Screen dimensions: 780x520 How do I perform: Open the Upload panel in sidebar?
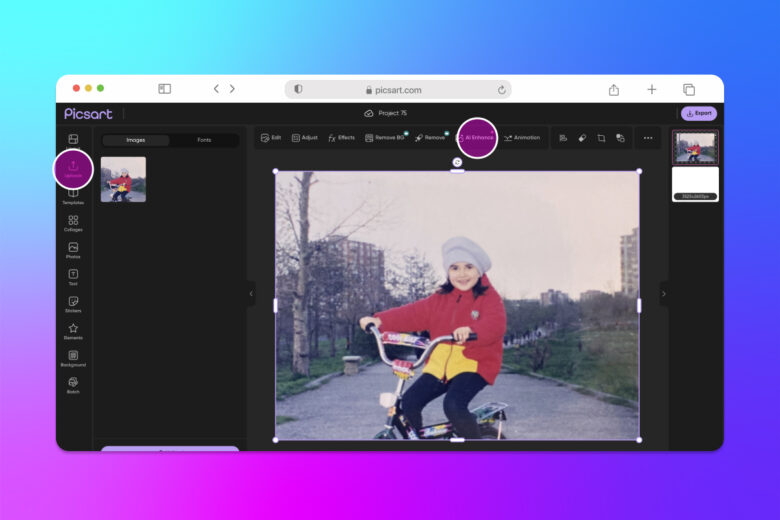(73, 169)
